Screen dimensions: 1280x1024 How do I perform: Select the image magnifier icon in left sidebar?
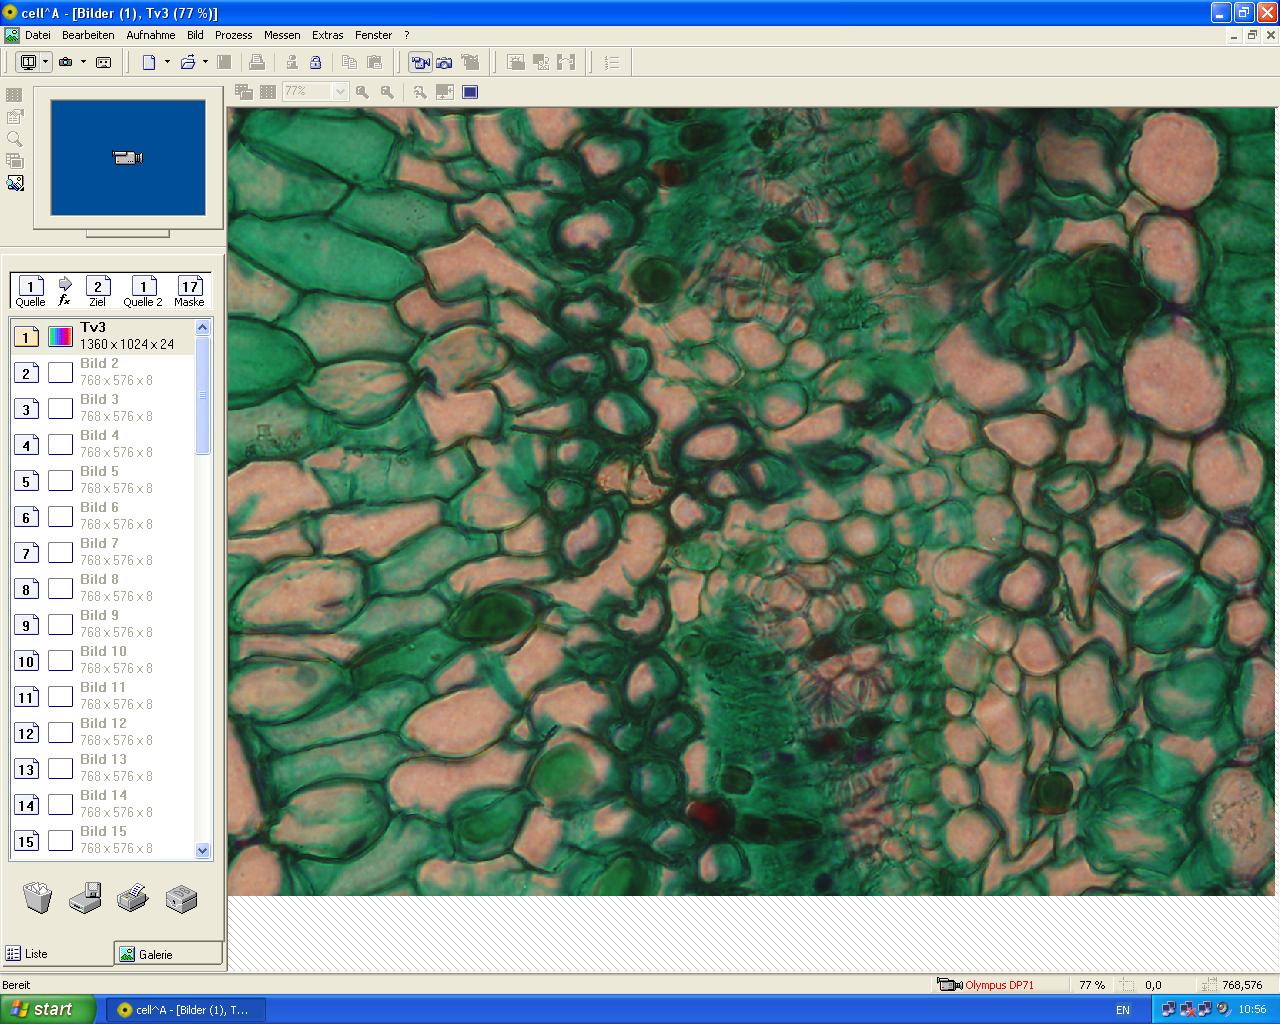pos(14,139)
